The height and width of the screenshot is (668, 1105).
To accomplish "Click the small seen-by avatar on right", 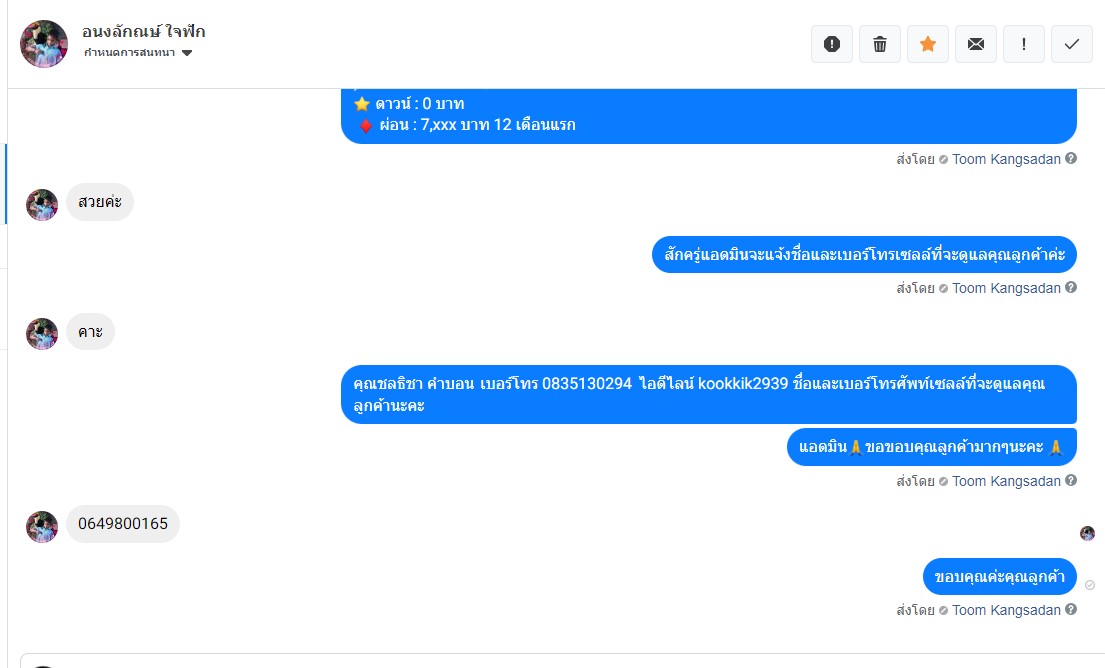I will coord(1087,533).
